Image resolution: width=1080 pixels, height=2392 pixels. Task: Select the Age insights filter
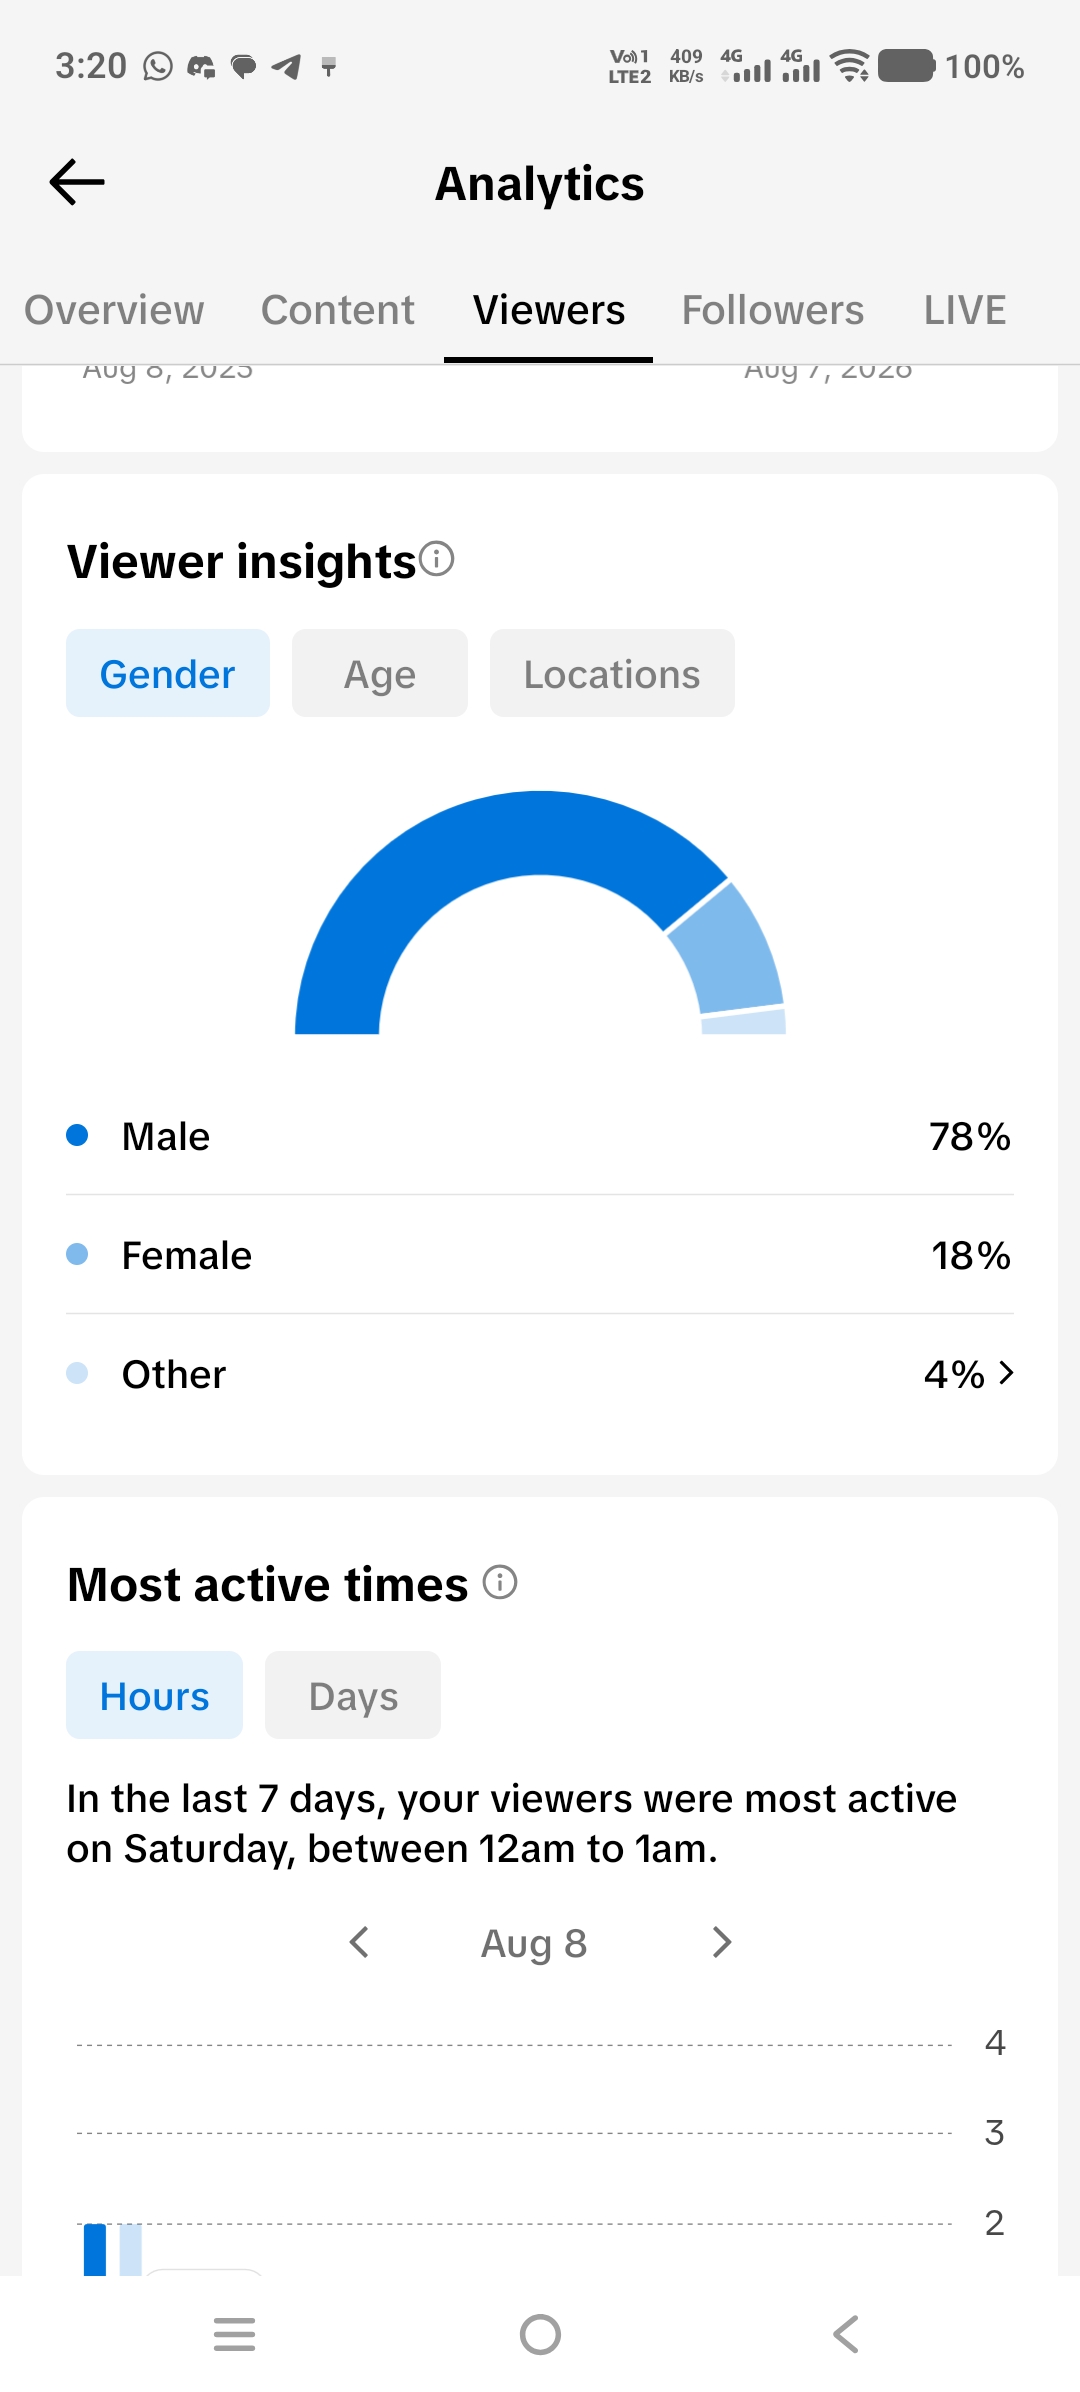click(x=380, y=673)
